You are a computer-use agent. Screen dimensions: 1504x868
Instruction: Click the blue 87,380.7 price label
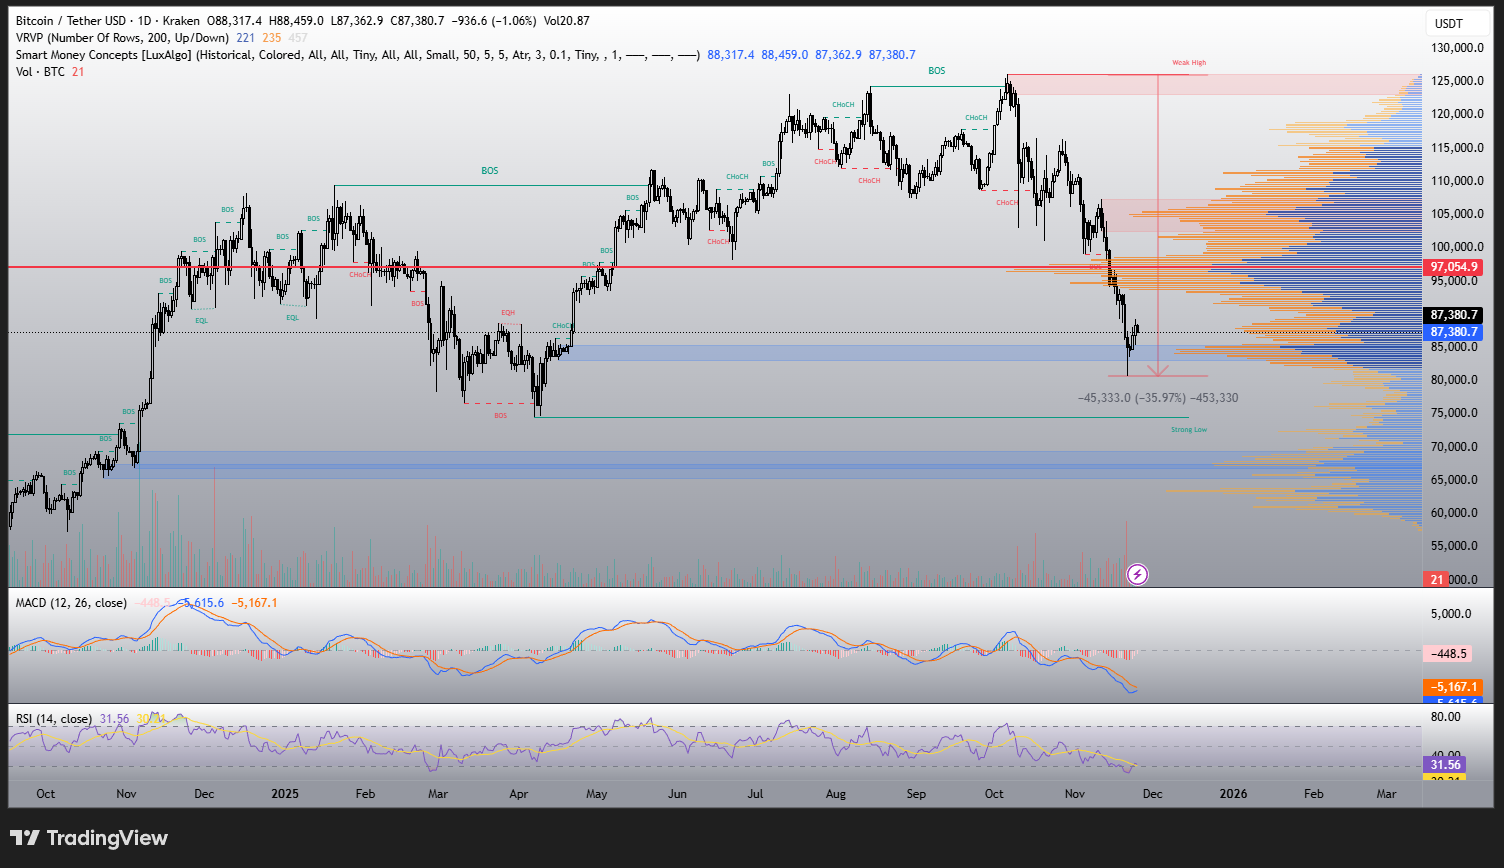click(1454, 332)
